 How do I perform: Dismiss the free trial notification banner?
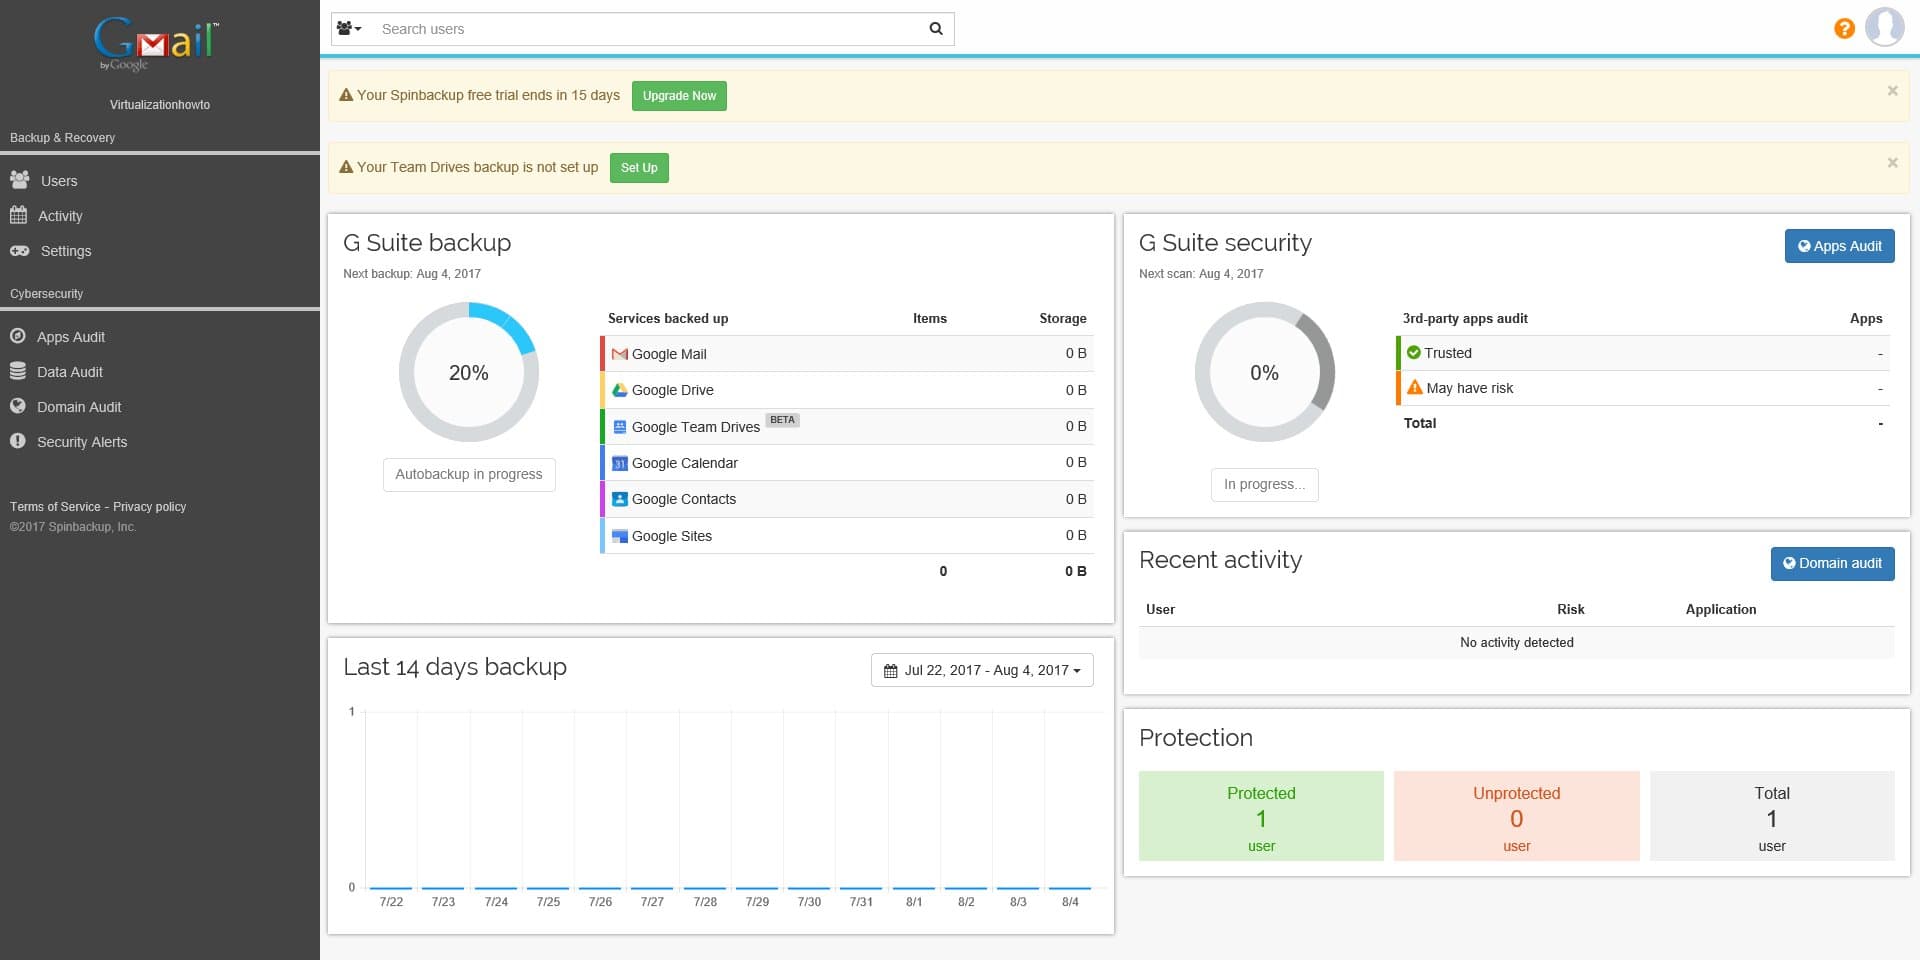tap(1892, 91)
